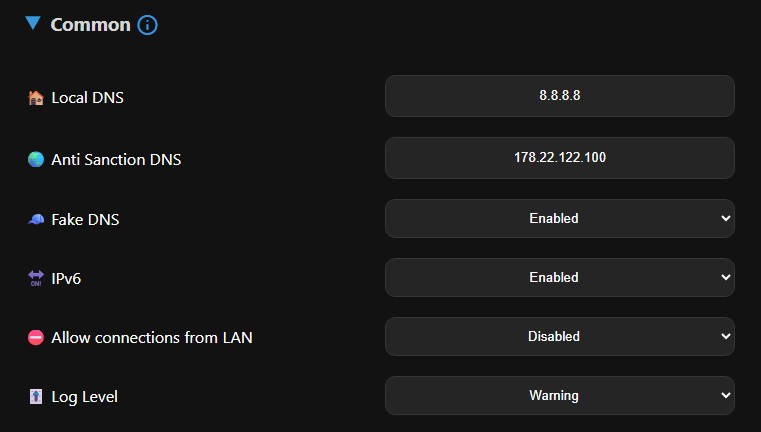Click the red no-entry icon beside LAN setting
This screenshot has height=432, width=761.
pos(36,338)
